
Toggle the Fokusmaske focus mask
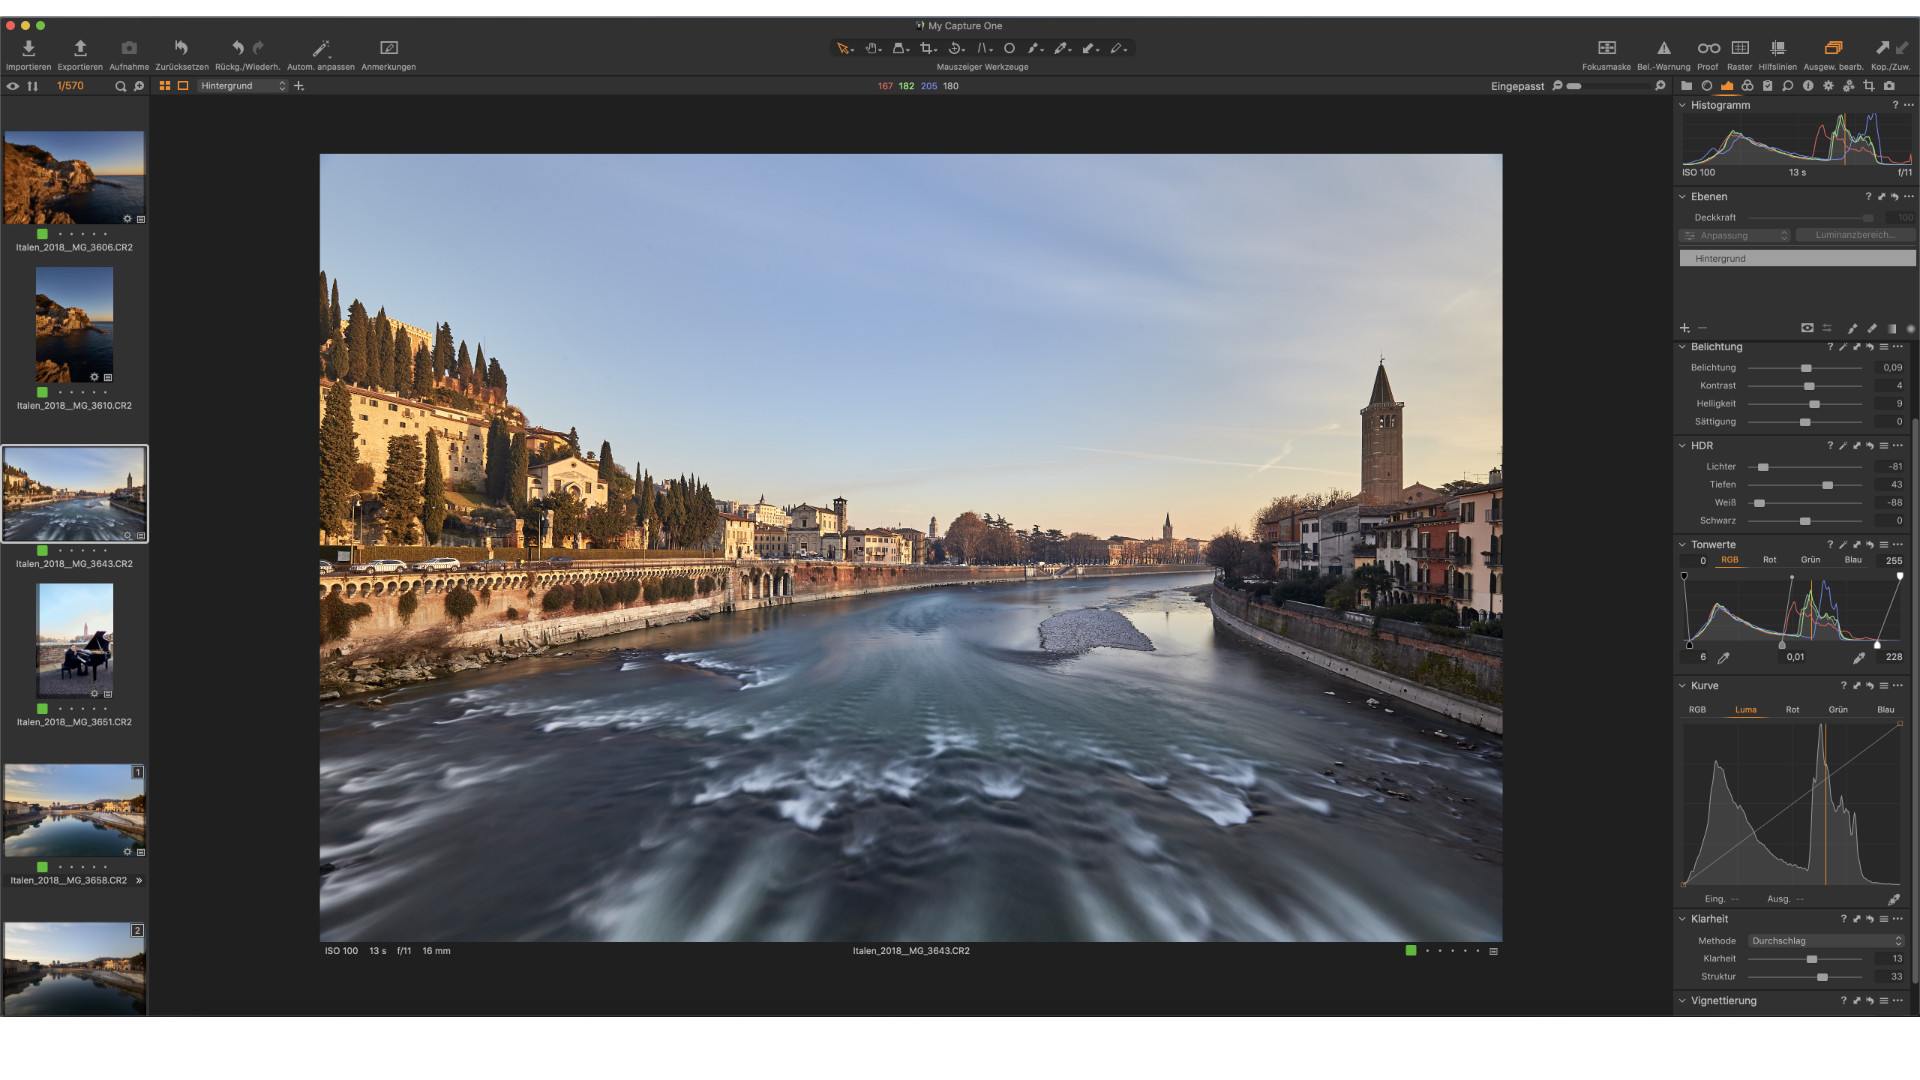coord(1606,48)
